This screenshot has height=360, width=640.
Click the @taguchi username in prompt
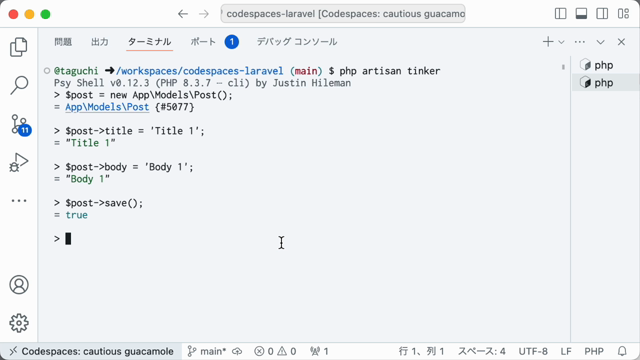pyautogui.click(x=76, y=71)
